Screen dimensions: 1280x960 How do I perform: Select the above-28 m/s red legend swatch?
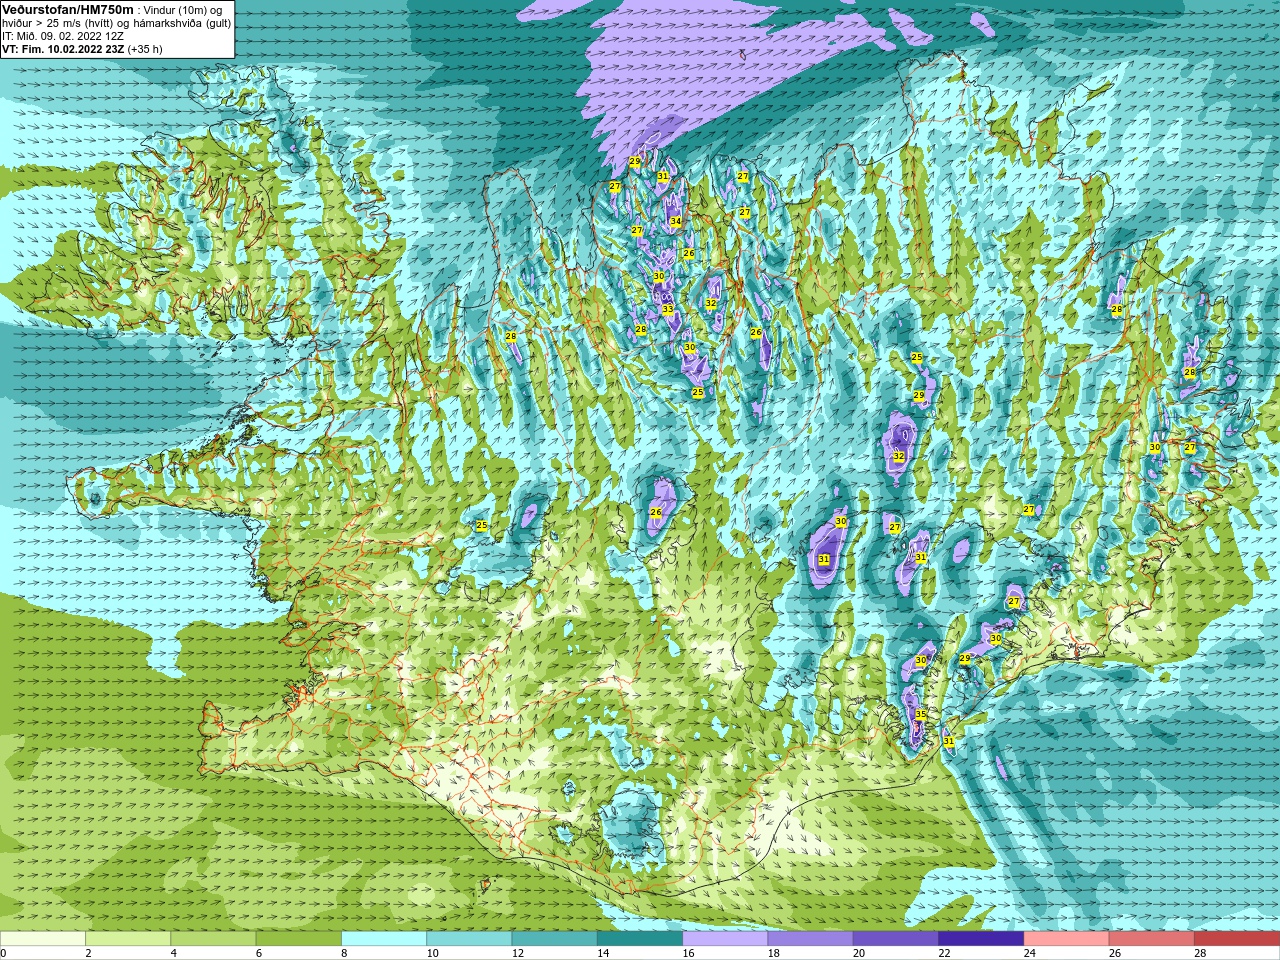[x=1237, y=939]
